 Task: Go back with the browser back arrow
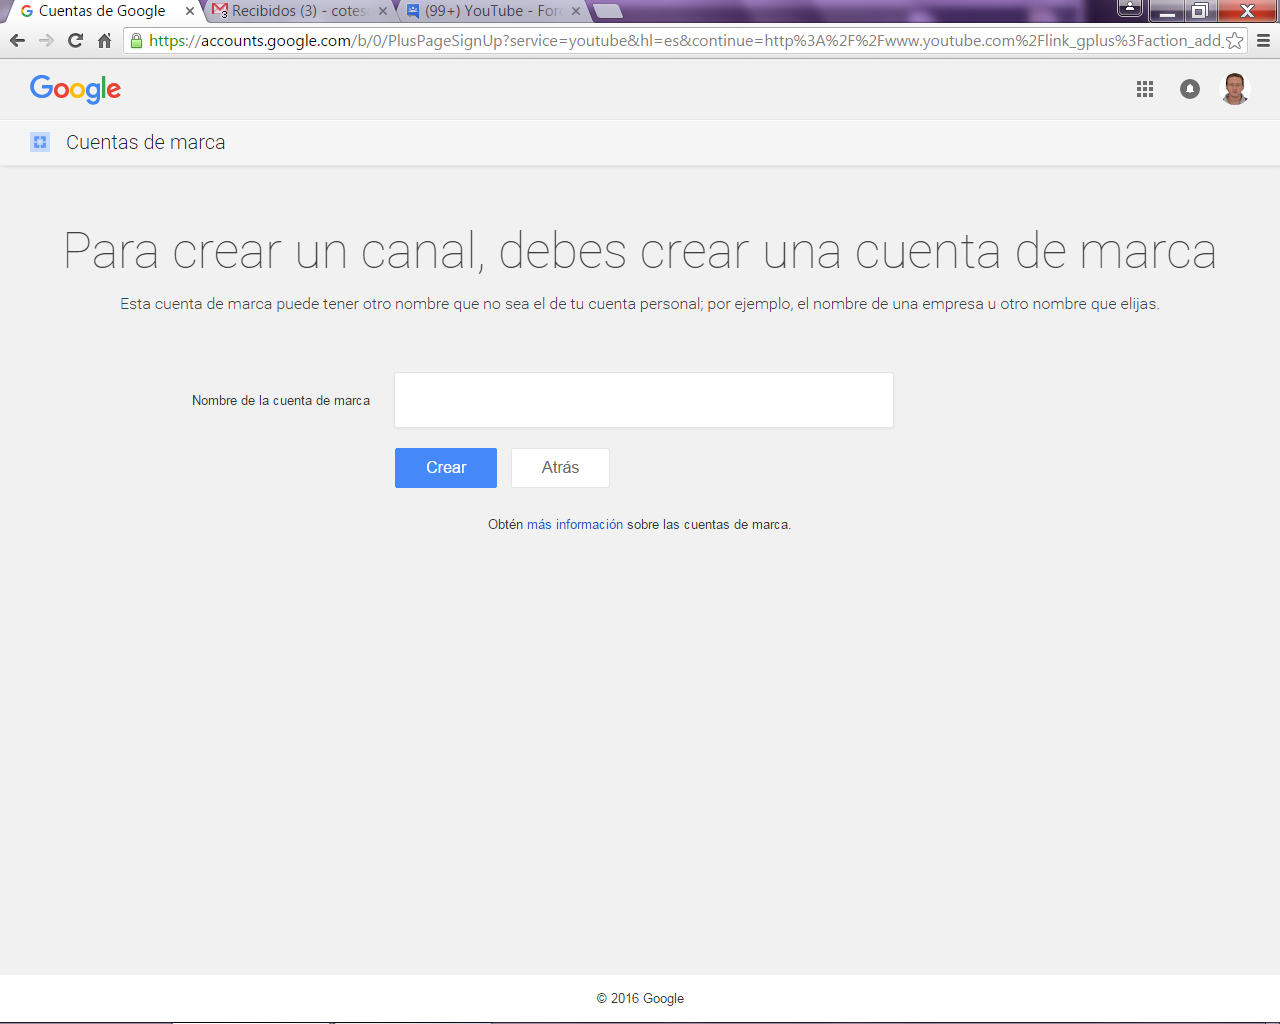click(17, 41)
